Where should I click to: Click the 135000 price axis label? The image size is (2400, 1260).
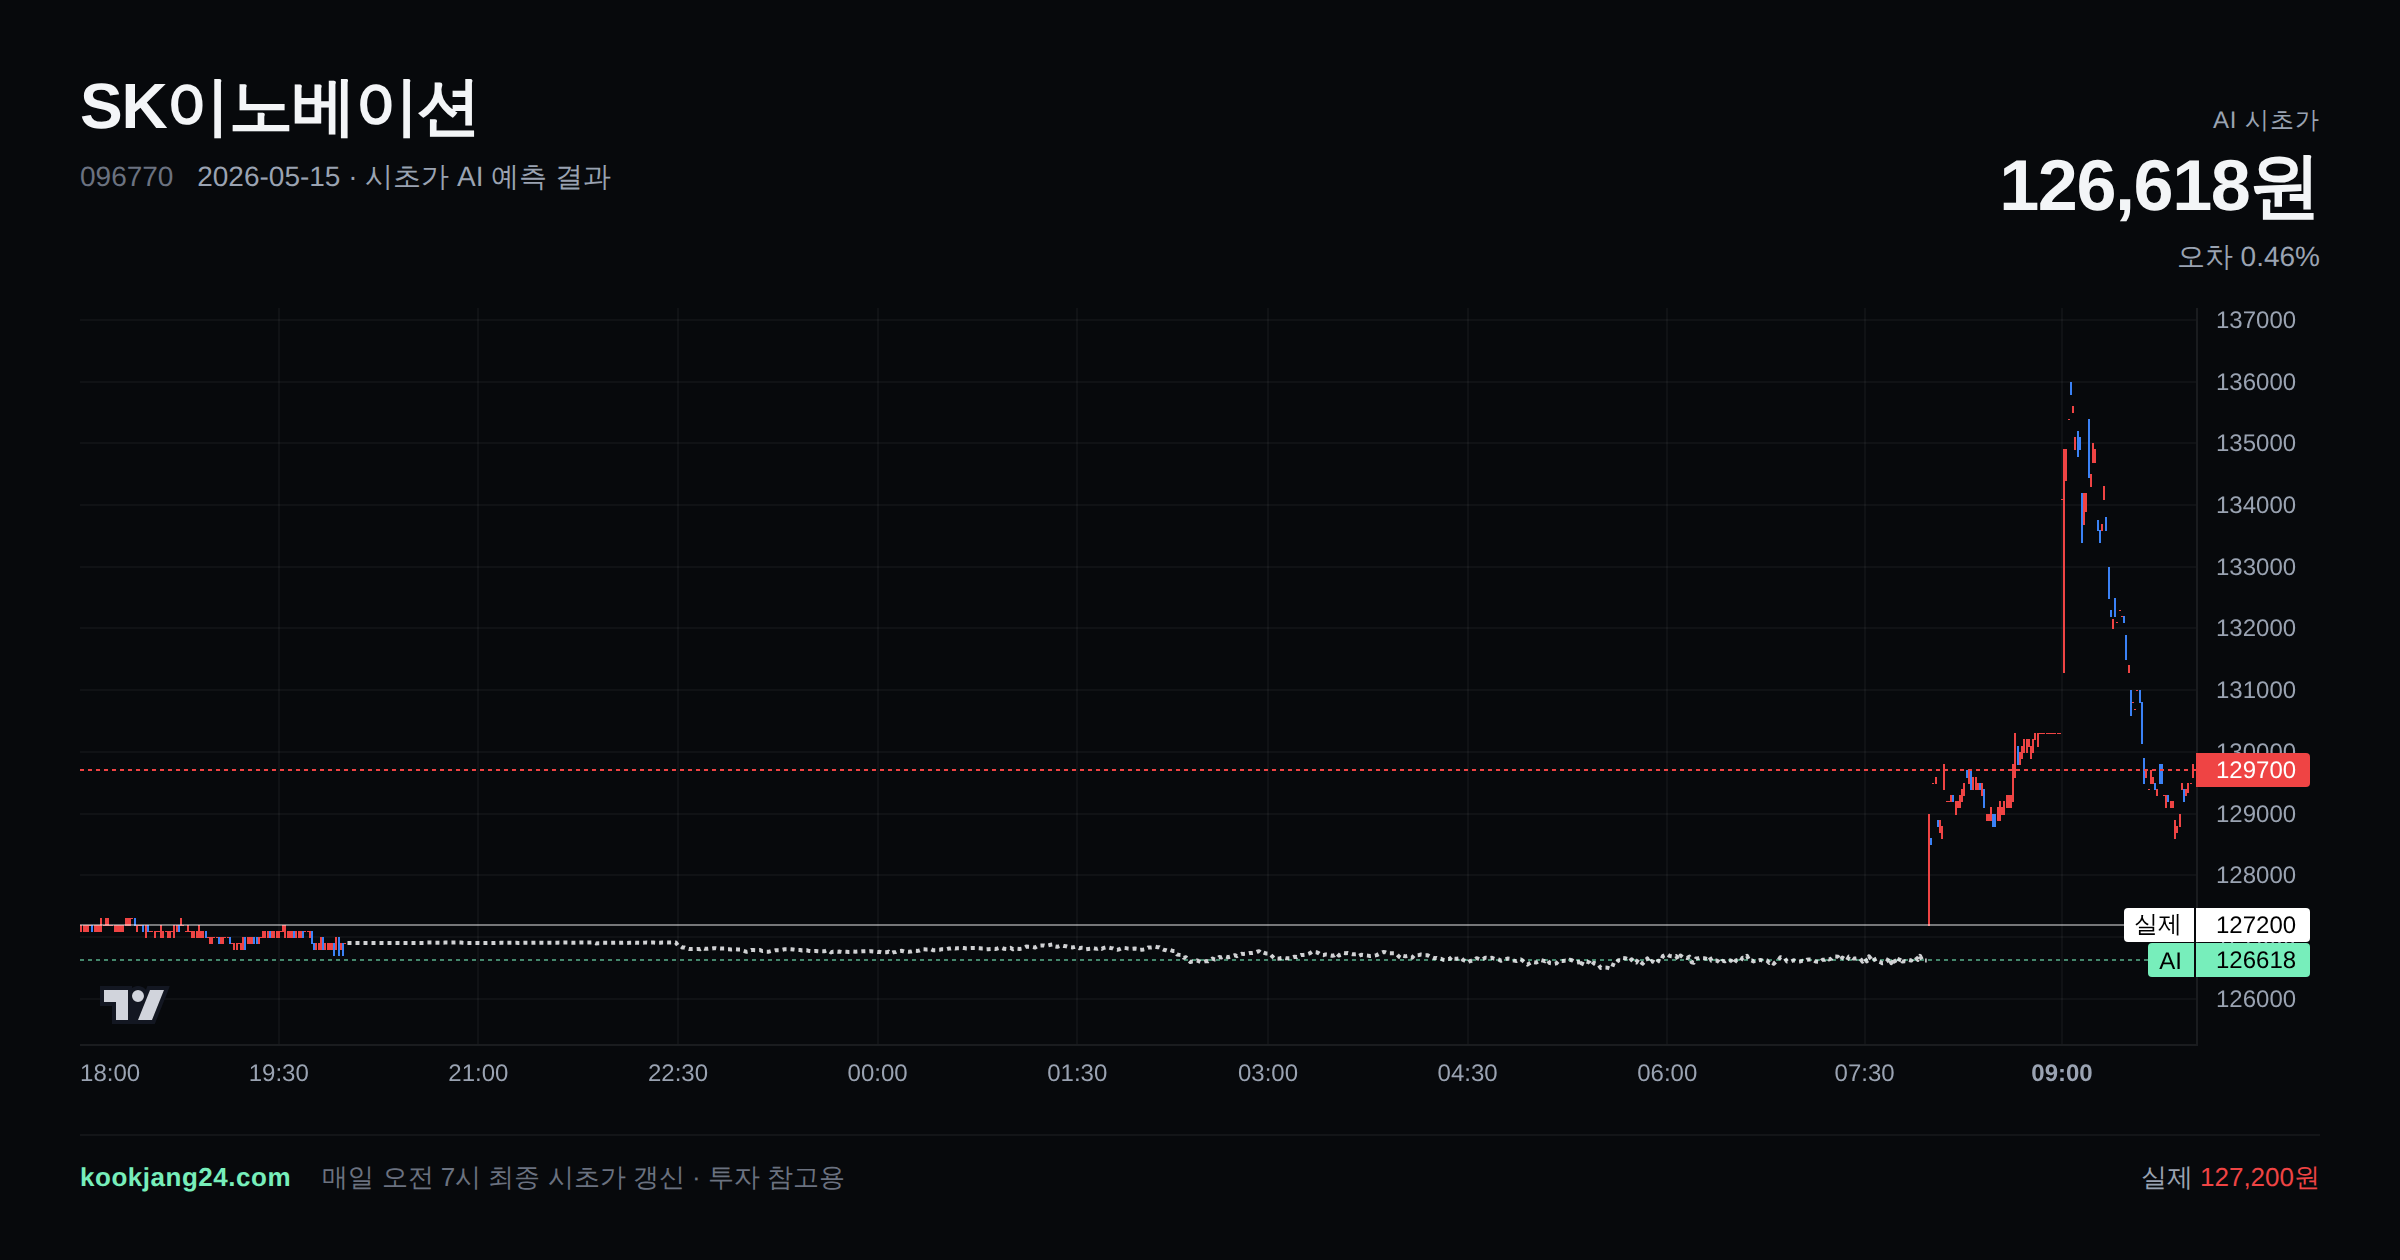2255,443
